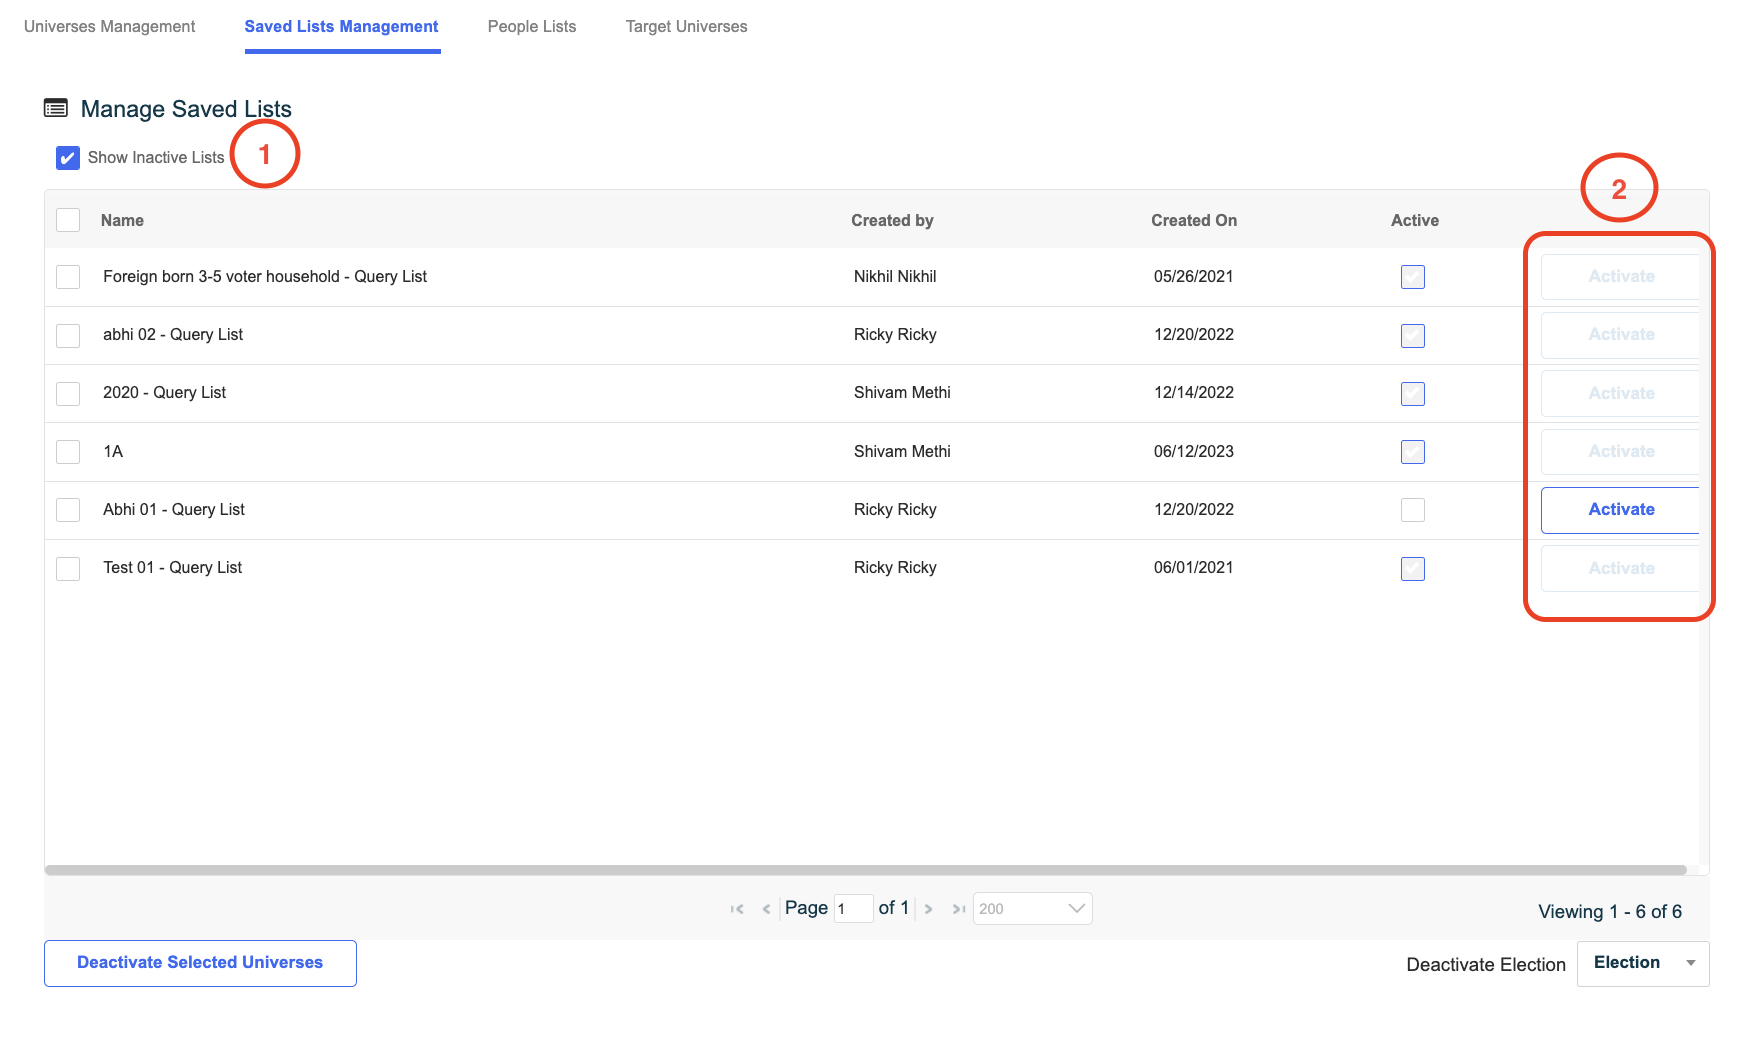Click the Manage Saved Lists list icon
The image size is (1742, 1040).
point(56,108)
